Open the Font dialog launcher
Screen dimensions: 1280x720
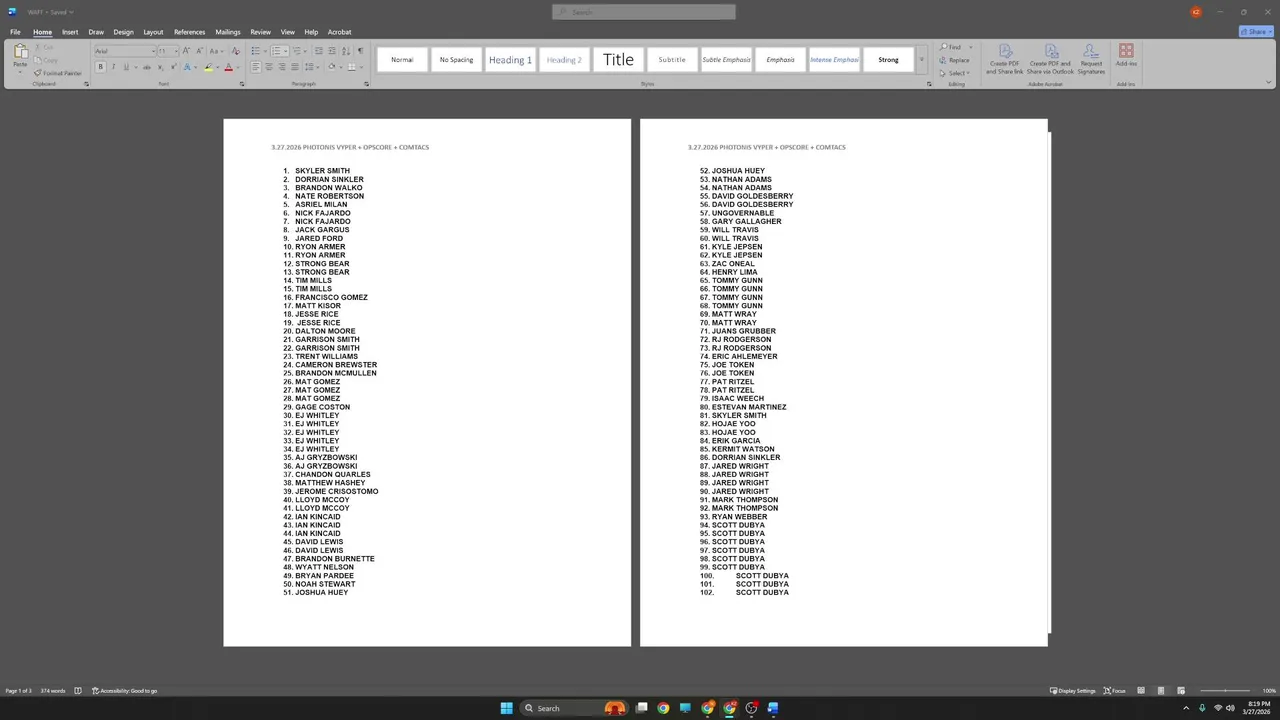click(x=242, y=84)
